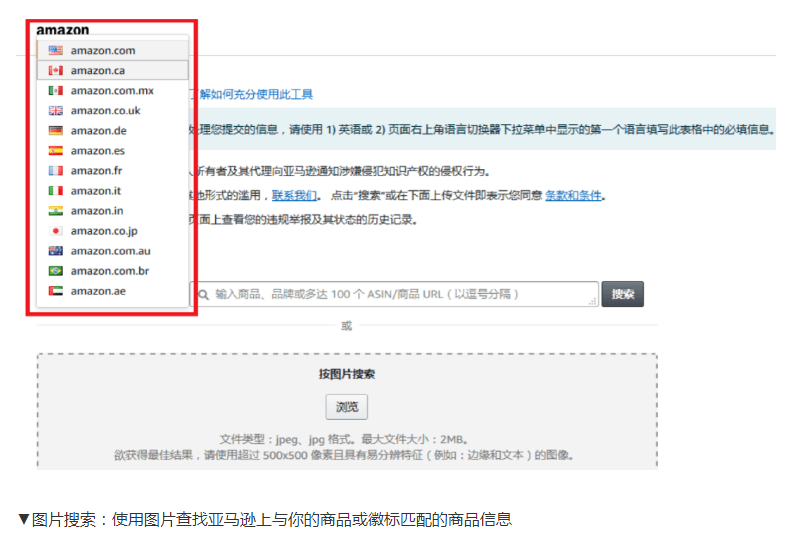Click the Japan flag icon
This screenshot has width=799, height=548.
pyautogui.click(x=56, y=231)
